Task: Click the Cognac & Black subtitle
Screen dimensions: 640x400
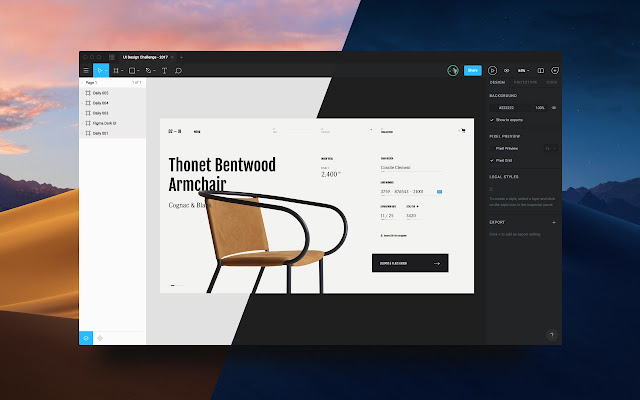Action: (x=190, y=205)
